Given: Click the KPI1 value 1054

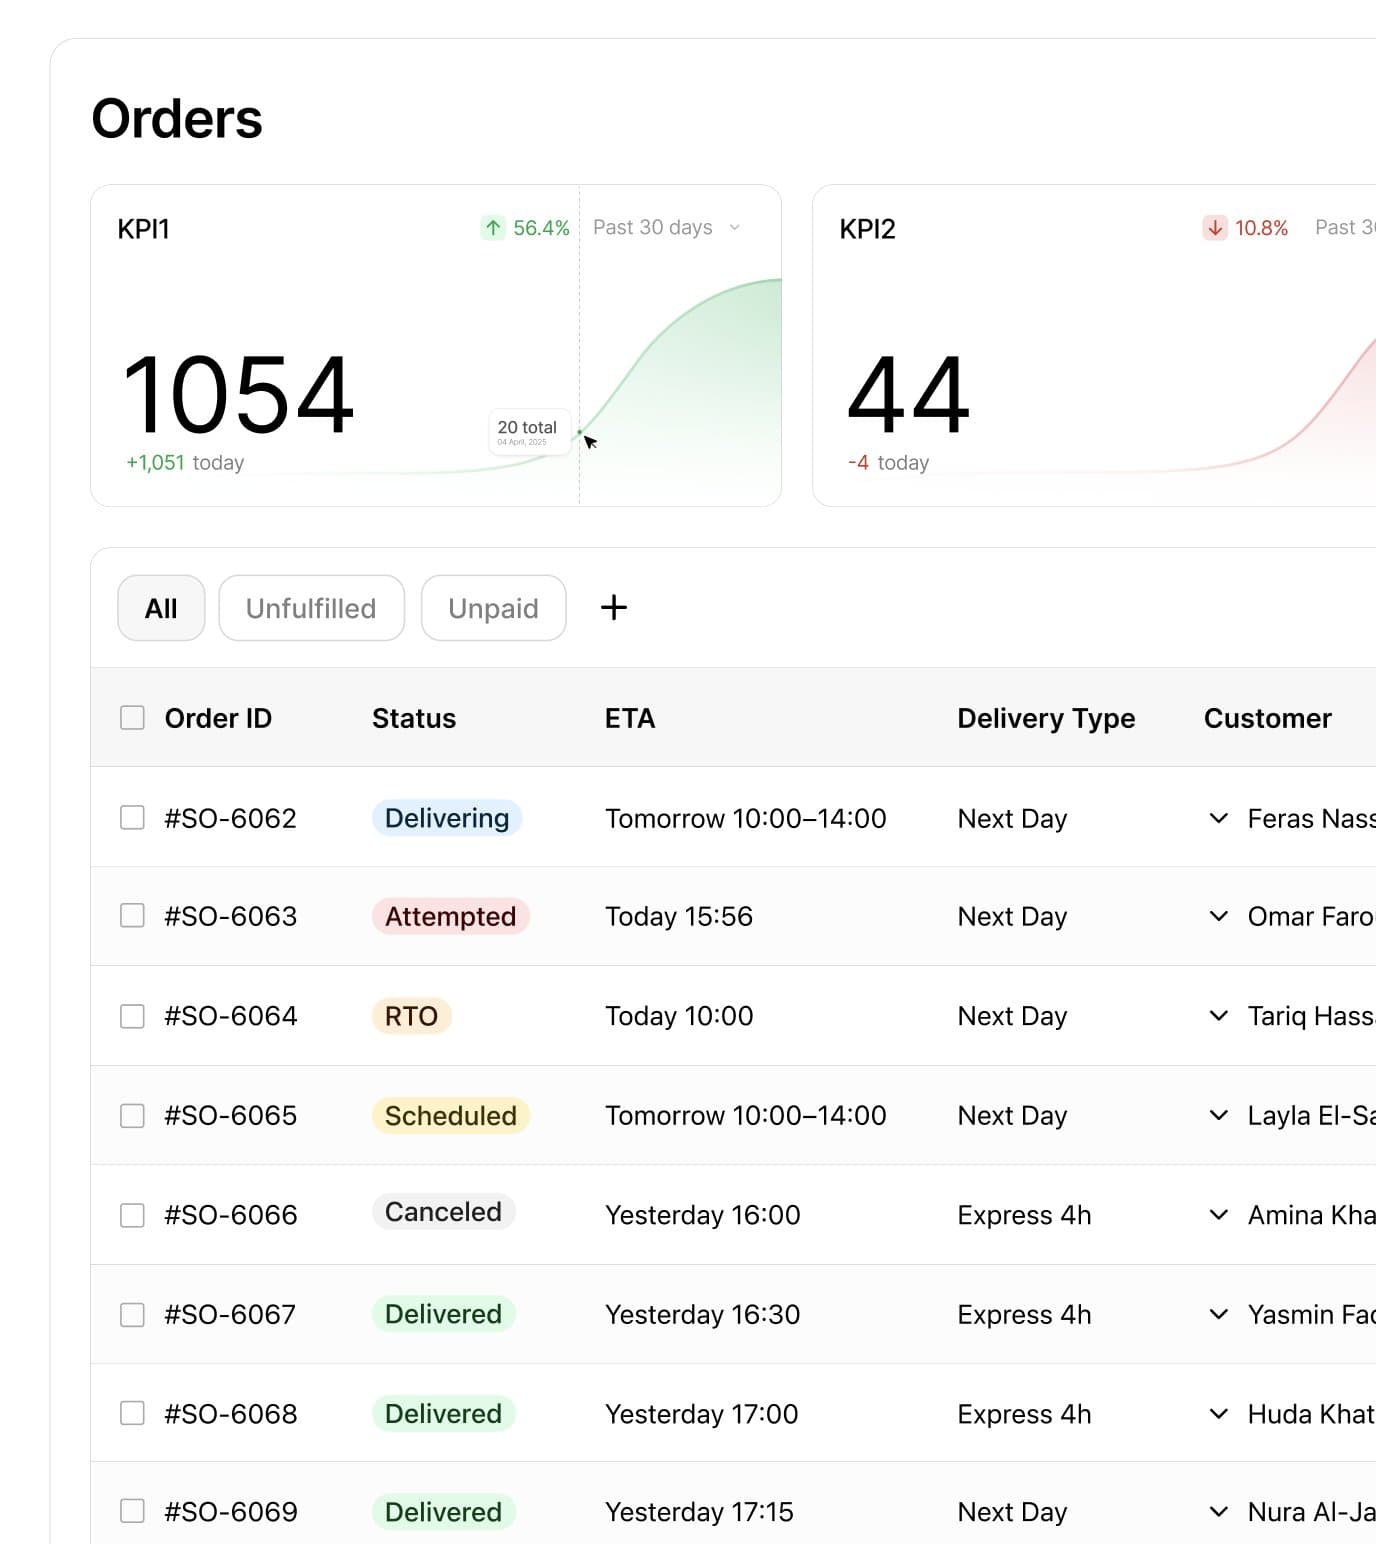Looking at the screenshot, I should [238, 395].
